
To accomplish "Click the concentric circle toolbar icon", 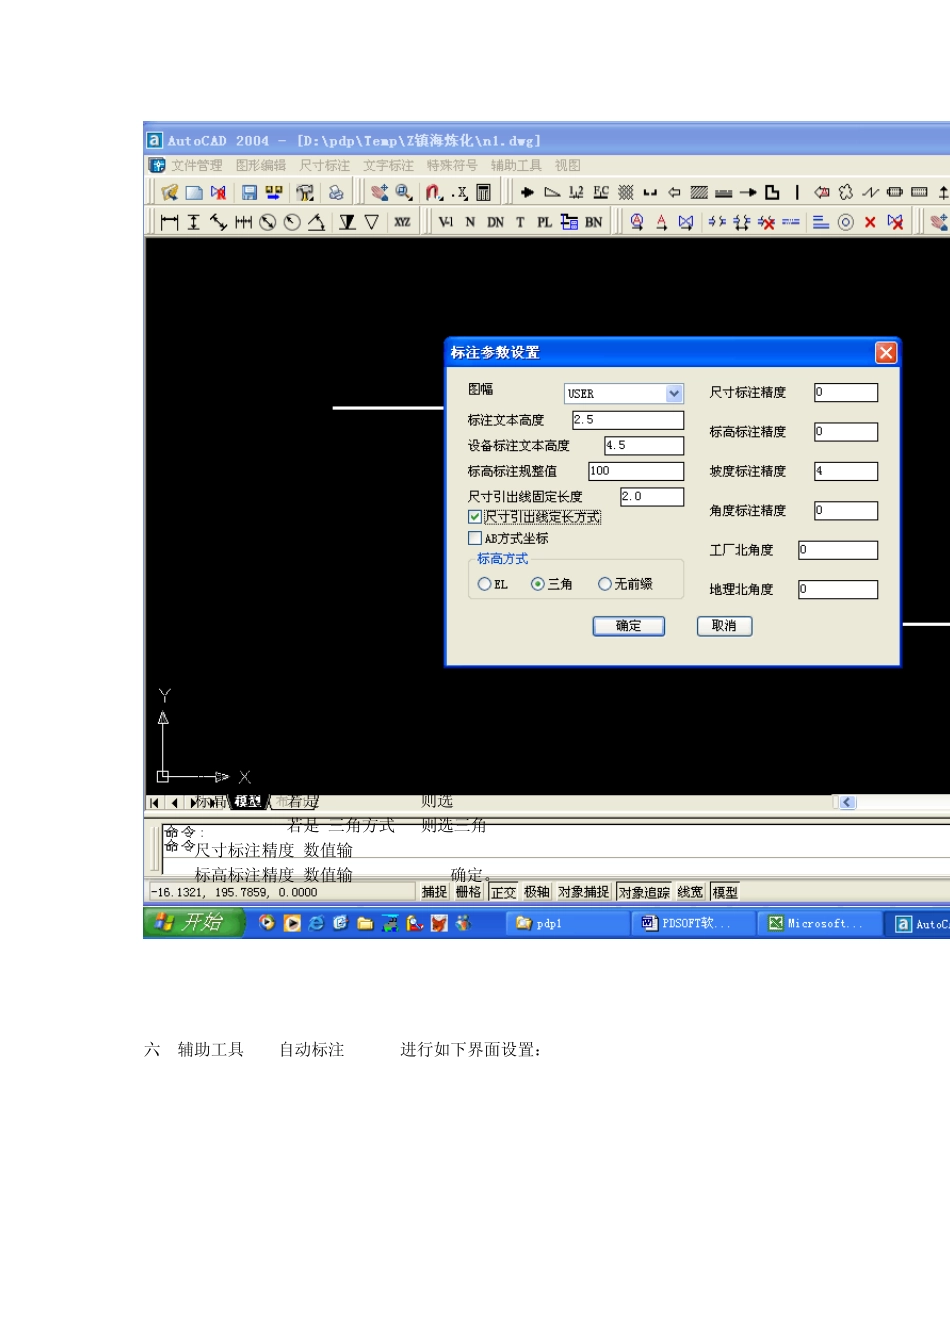I will click(x=846, y=222).
